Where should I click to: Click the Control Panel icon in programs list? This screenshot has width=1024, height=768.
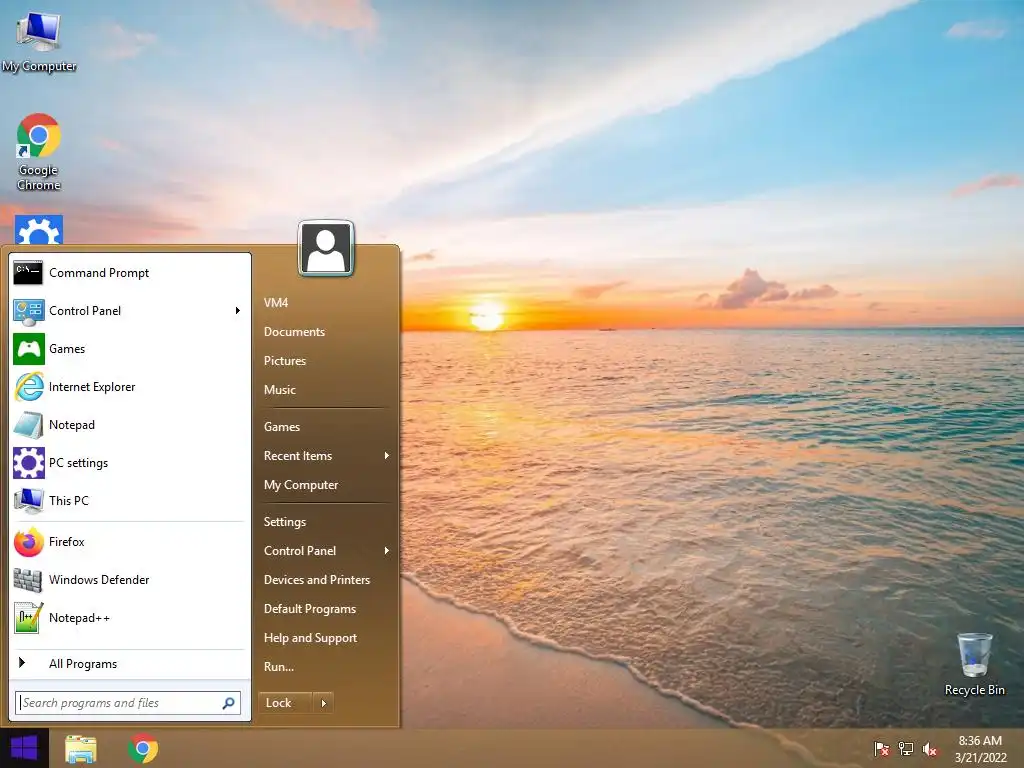(28, 312)
